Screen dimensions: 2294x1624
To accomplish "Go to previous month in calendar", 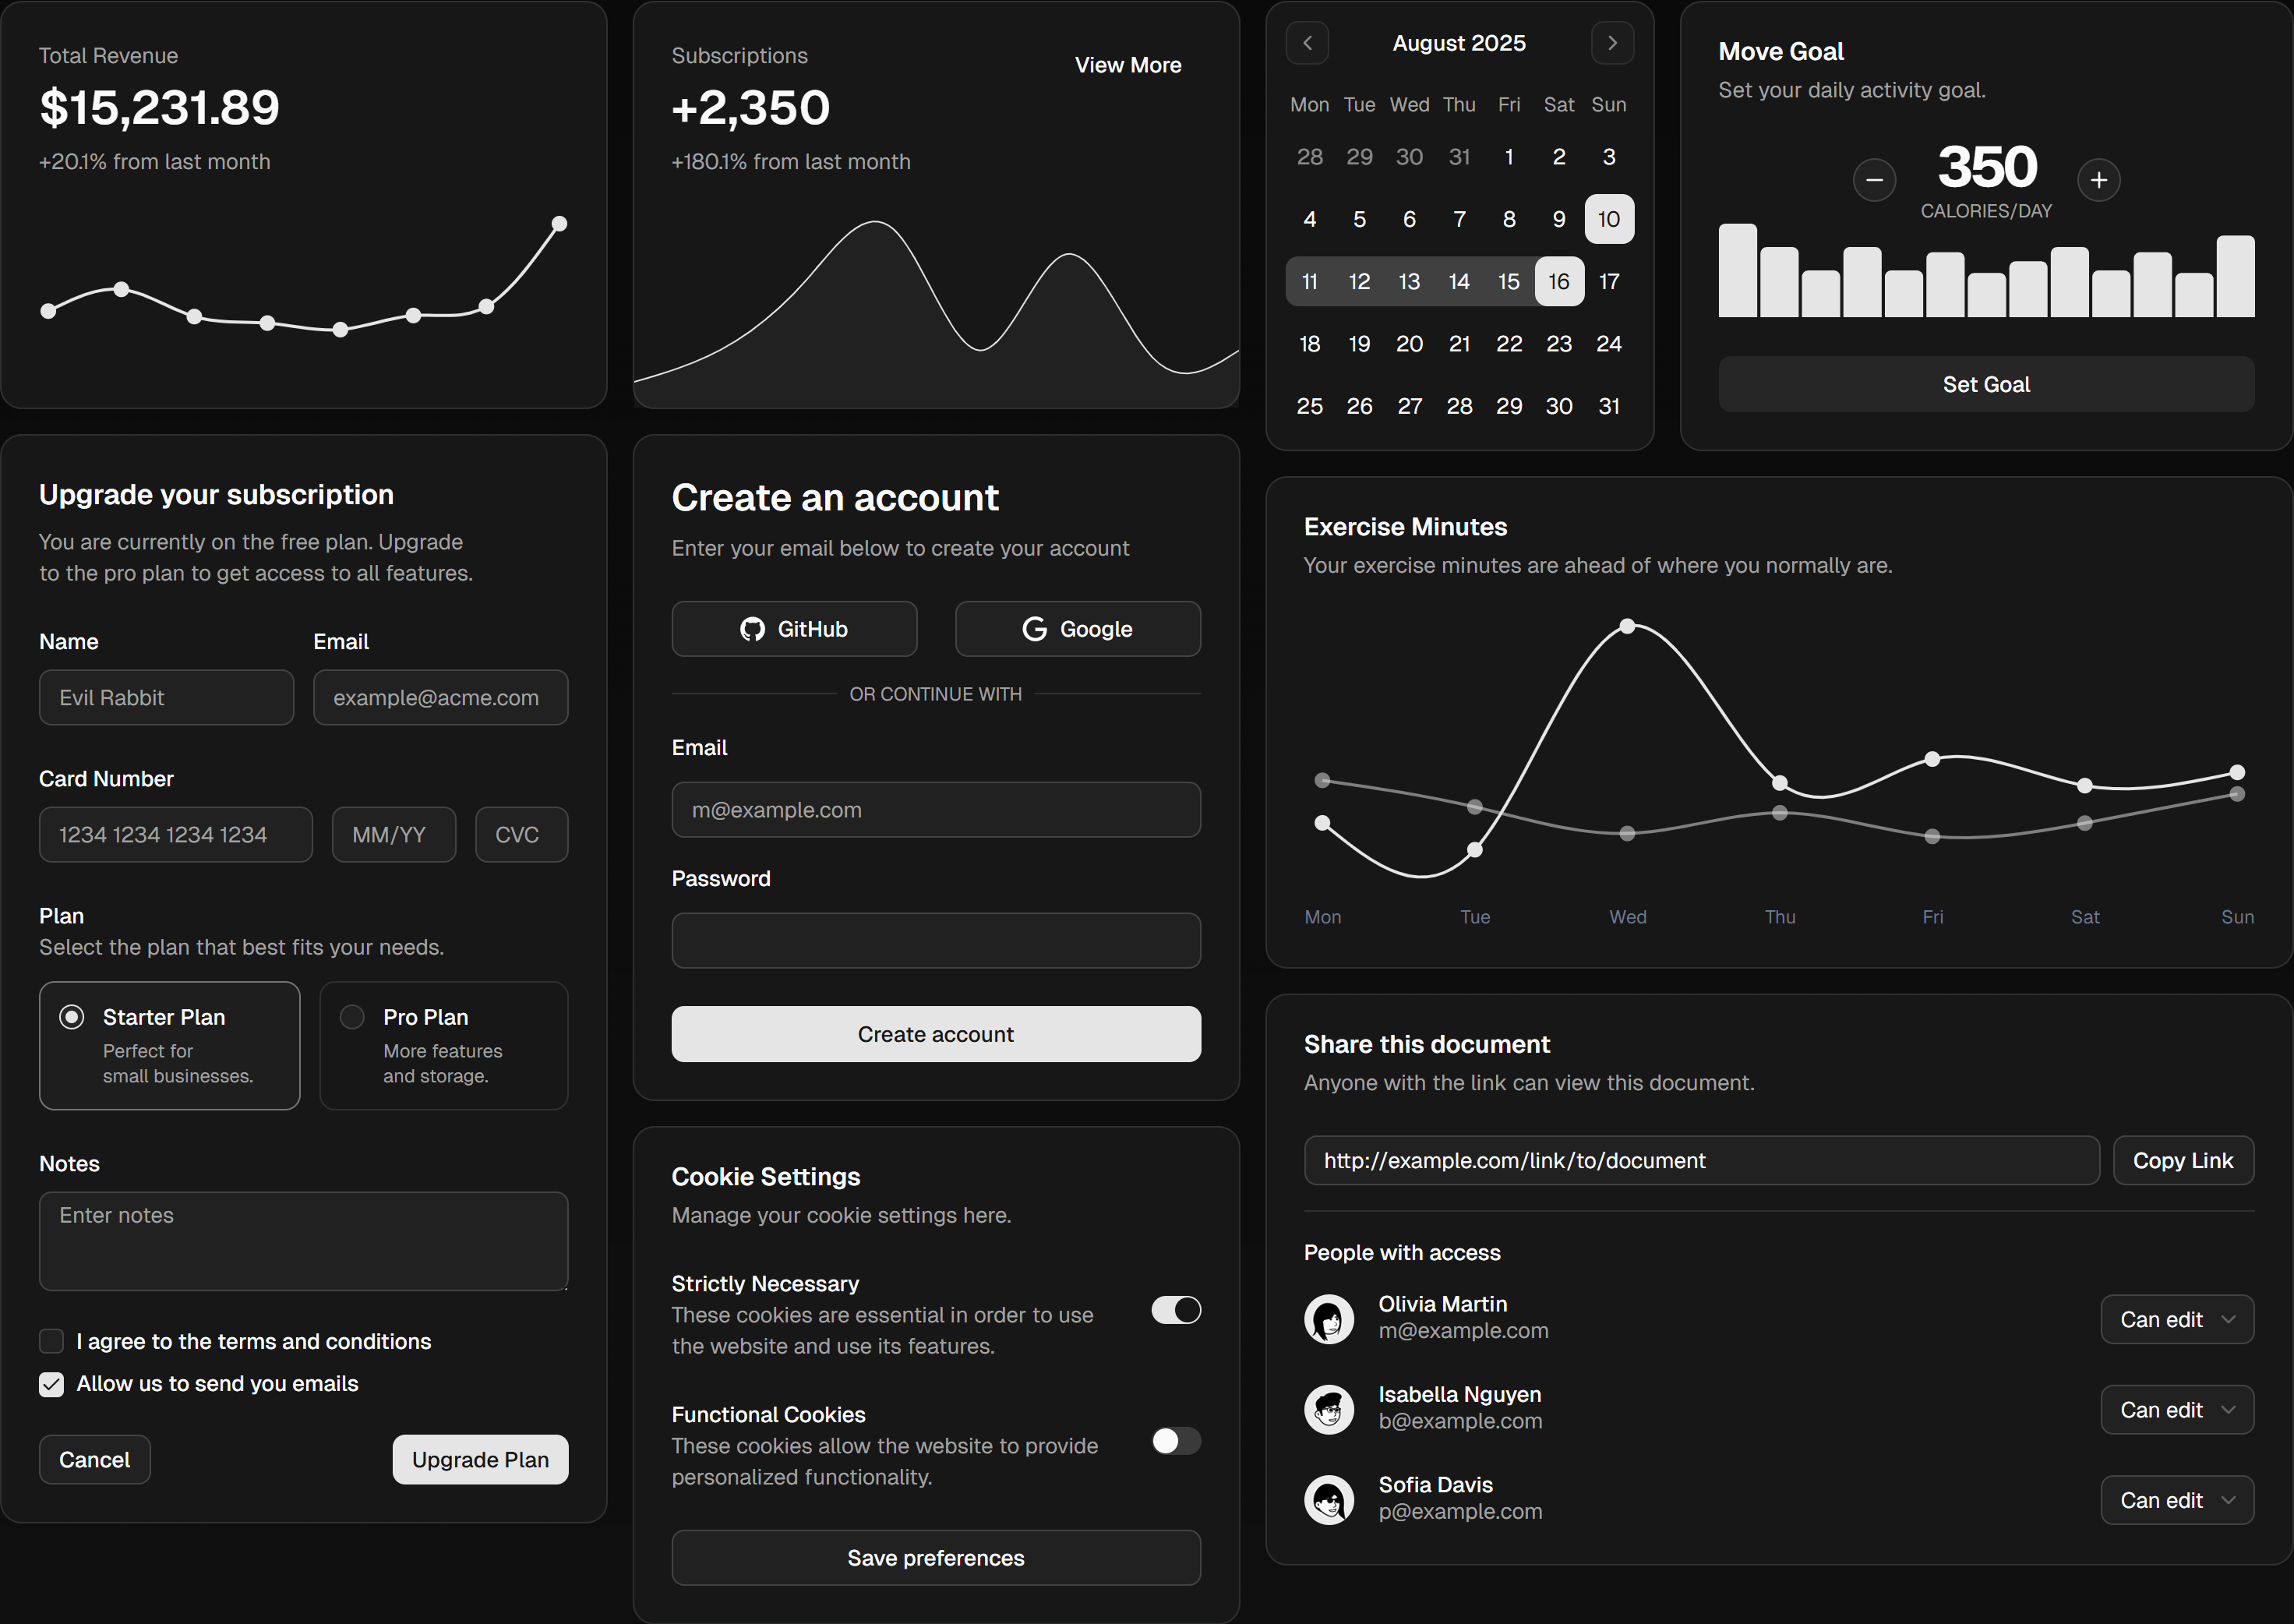I will pos(1307,43).
